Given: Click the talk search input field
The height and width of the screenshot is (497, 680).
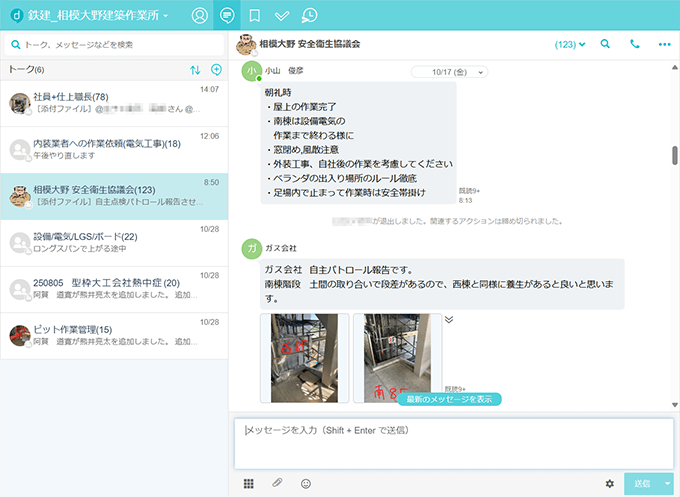Looking at the screenshot, I should [114, 44].
